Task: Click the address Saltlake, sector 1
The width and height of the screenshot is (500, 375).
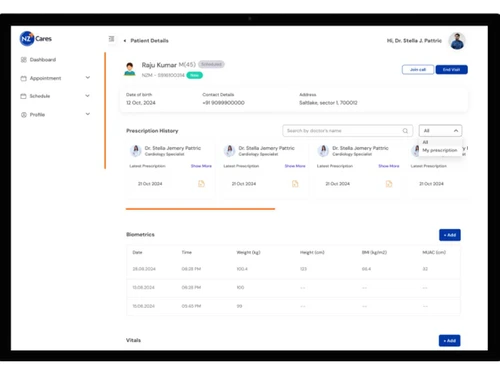Action: tap(328, 103)
